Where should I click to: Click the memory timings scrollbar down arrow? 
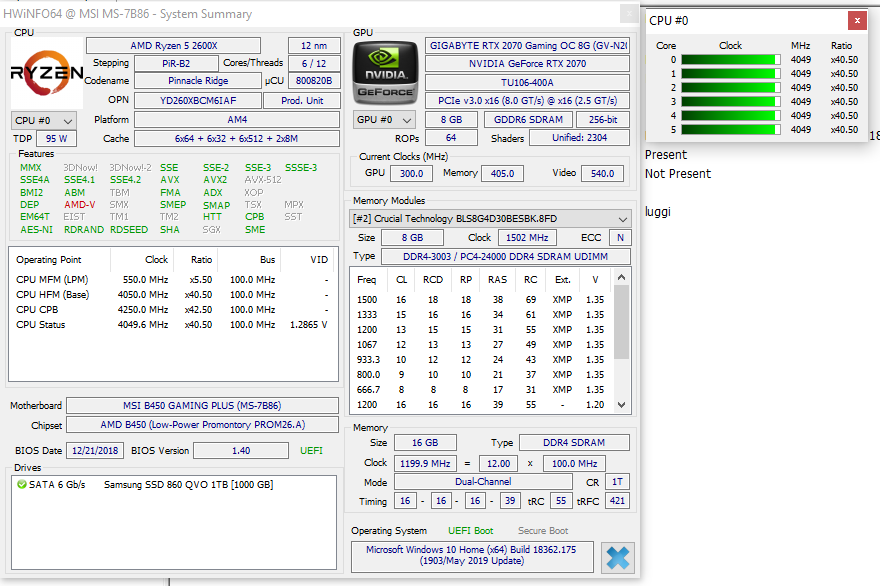[x=621, y=405]
